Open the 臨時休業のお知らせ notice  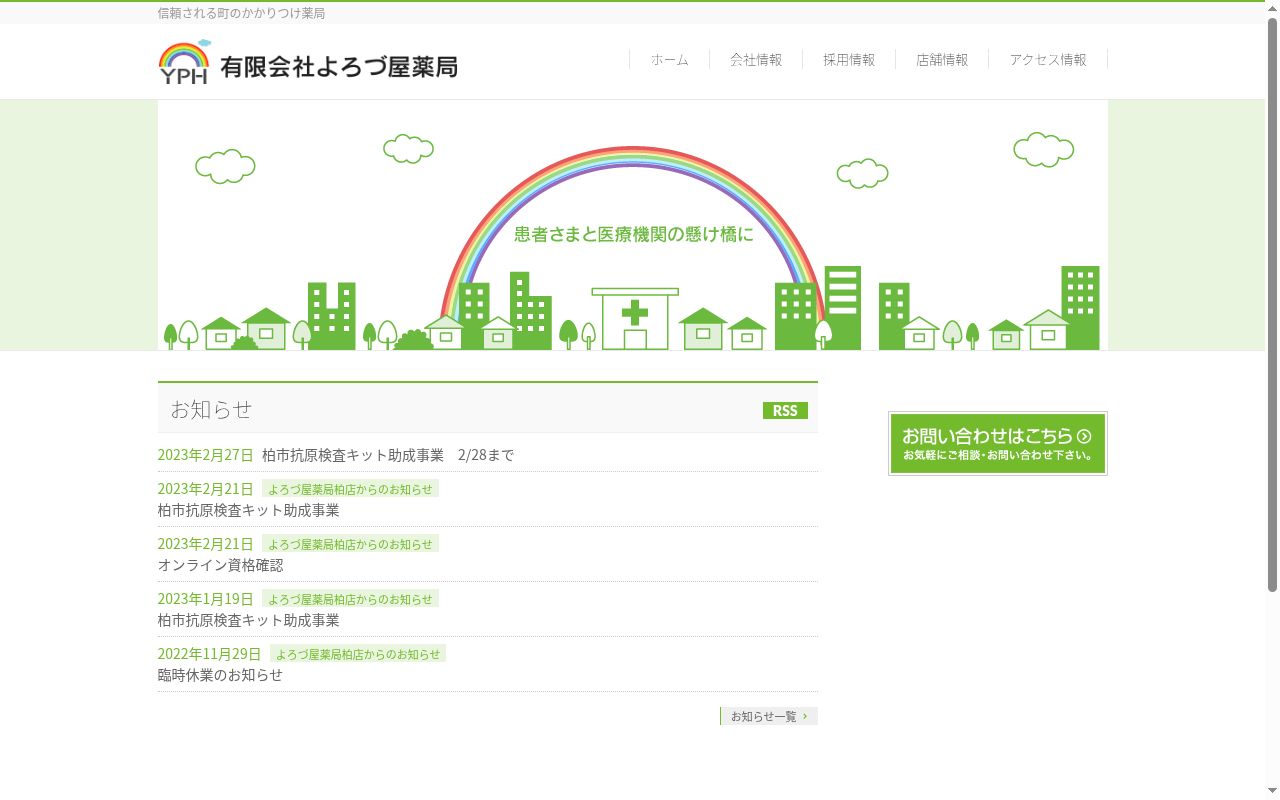tap(220, 675)
